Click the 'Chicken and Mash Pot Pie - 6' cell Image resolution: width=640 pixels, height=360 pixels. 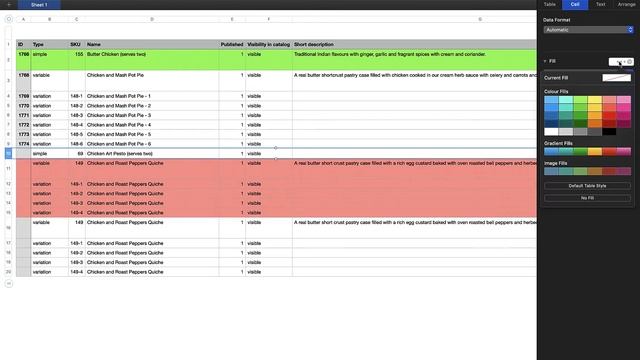(x=152, y=144)
